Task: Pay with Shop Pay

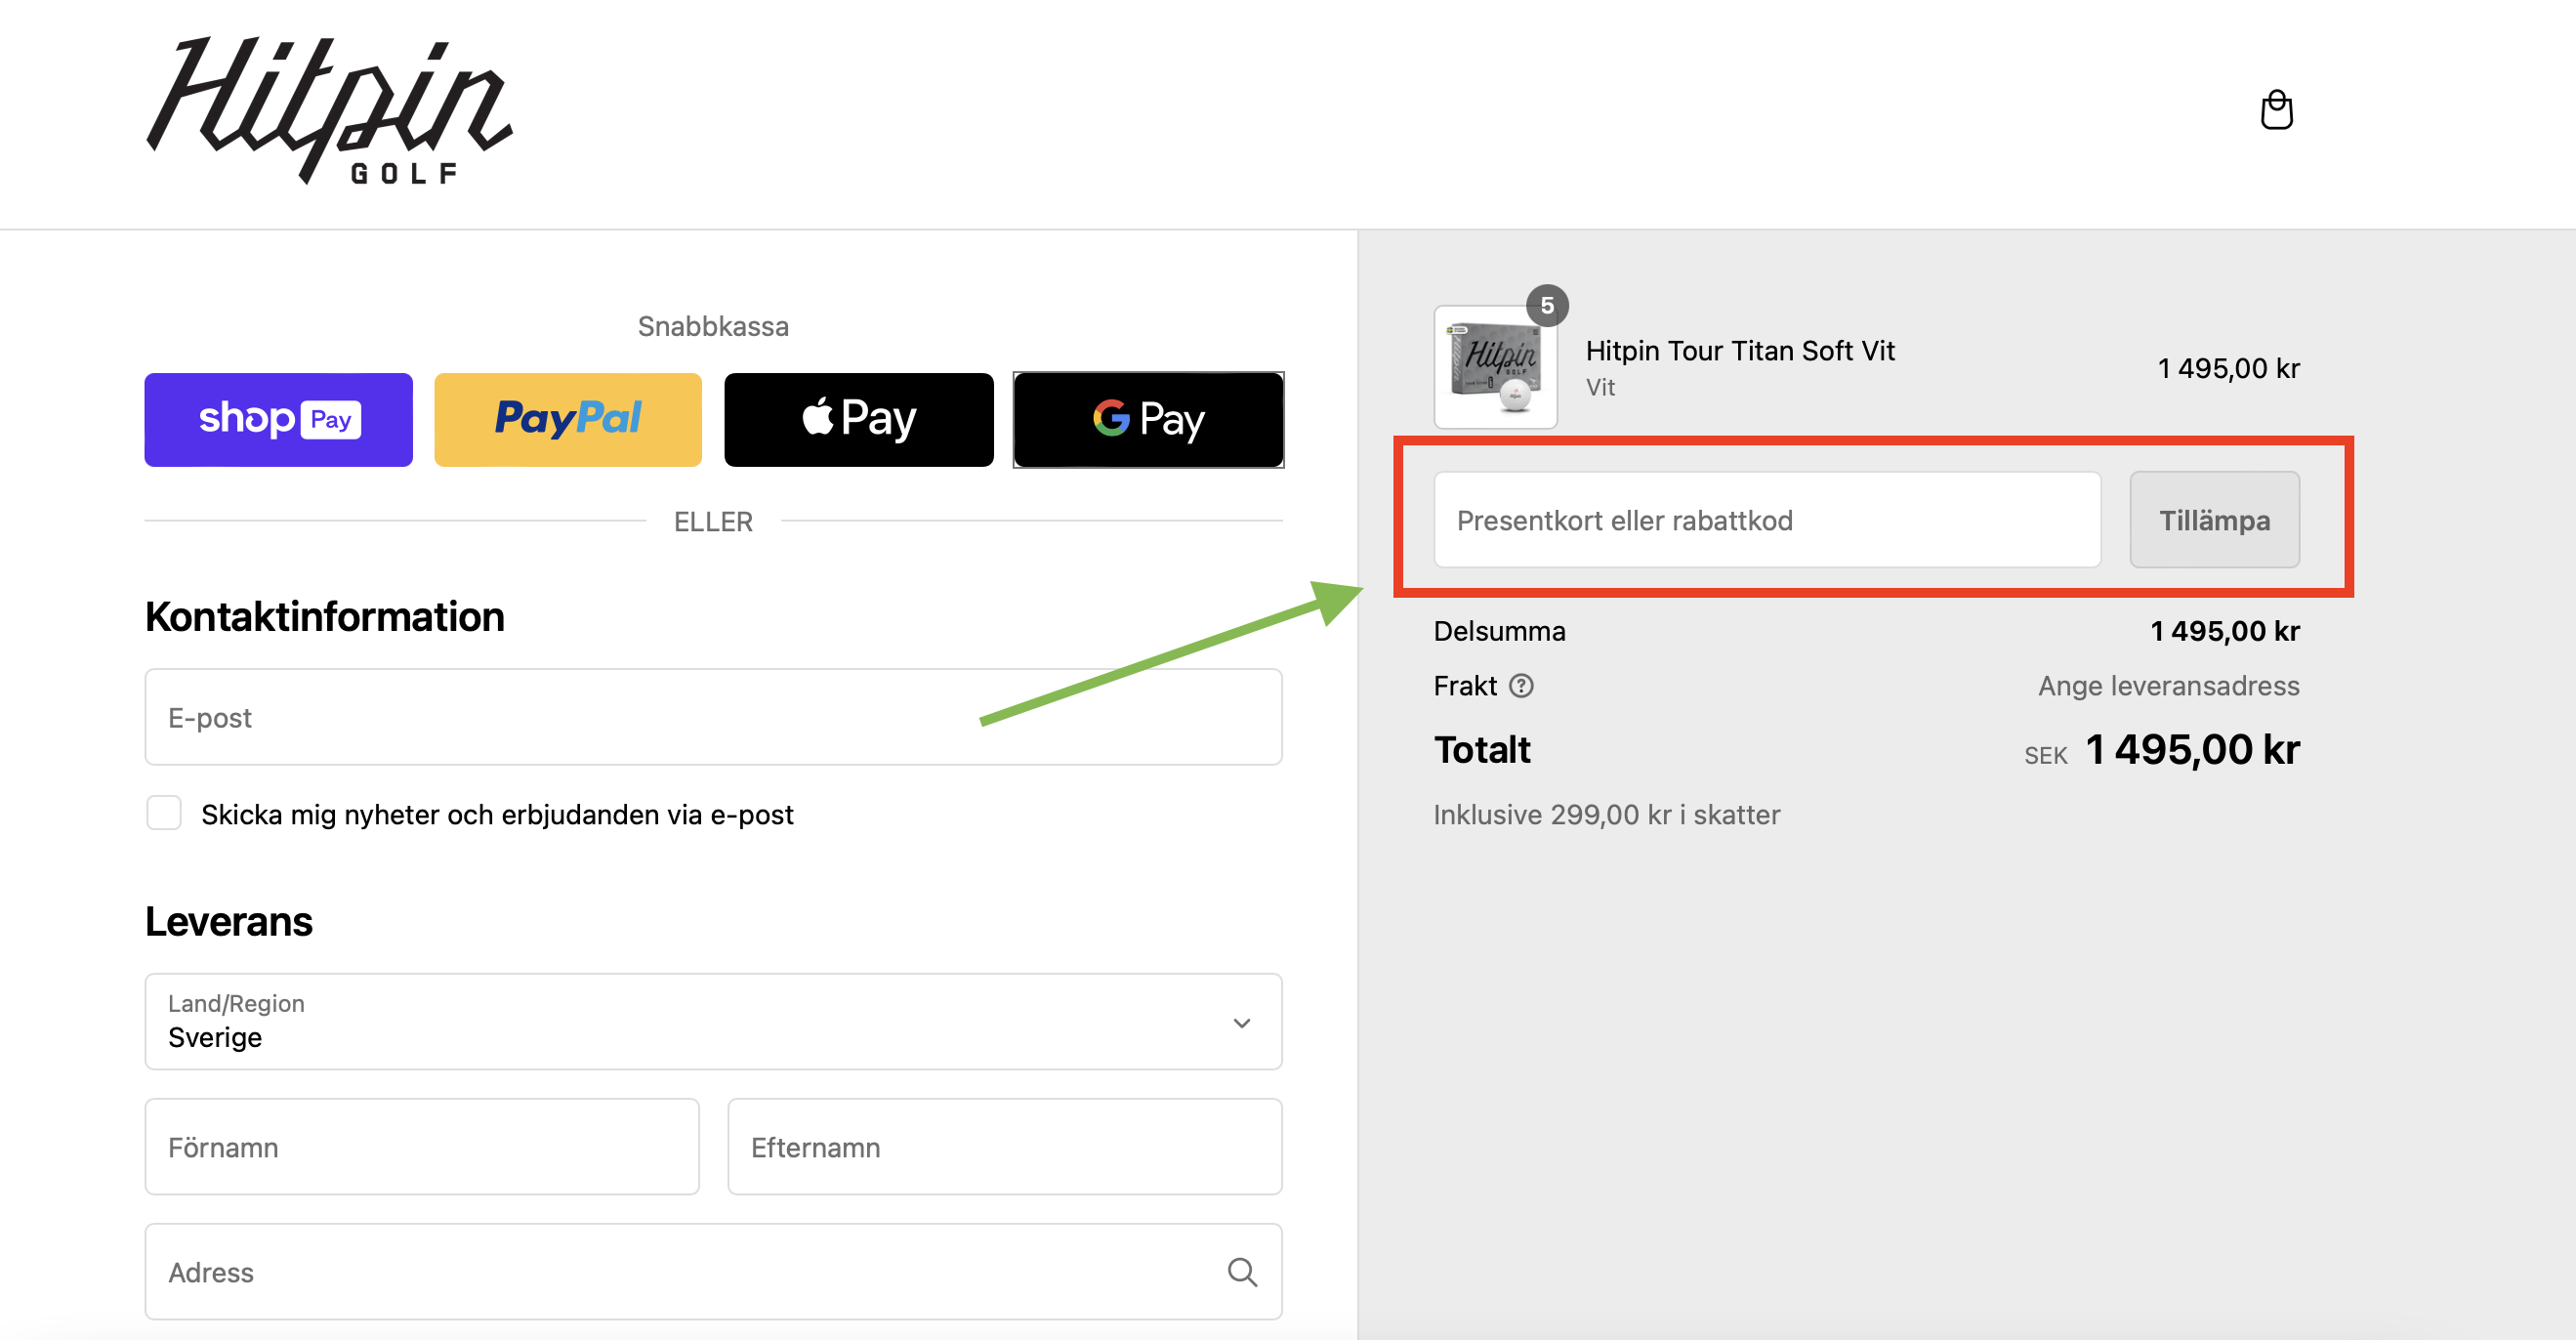Action: 278,419
